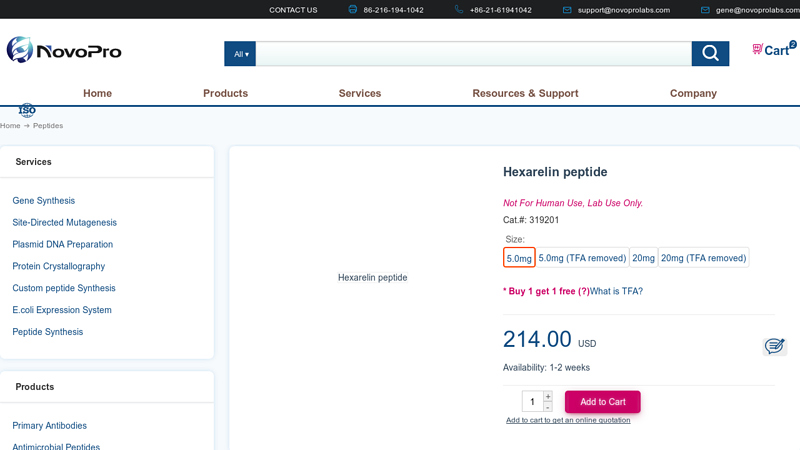Image resolution: width=800 pixels, height=450 pixels.
Task: Click the search magnifier icon button
Action: (710, 54)
